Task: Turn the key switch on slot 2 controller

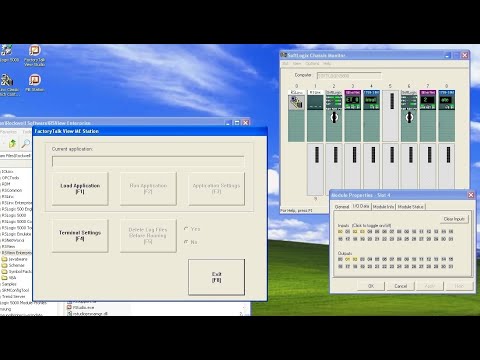Action: point(334,117)
